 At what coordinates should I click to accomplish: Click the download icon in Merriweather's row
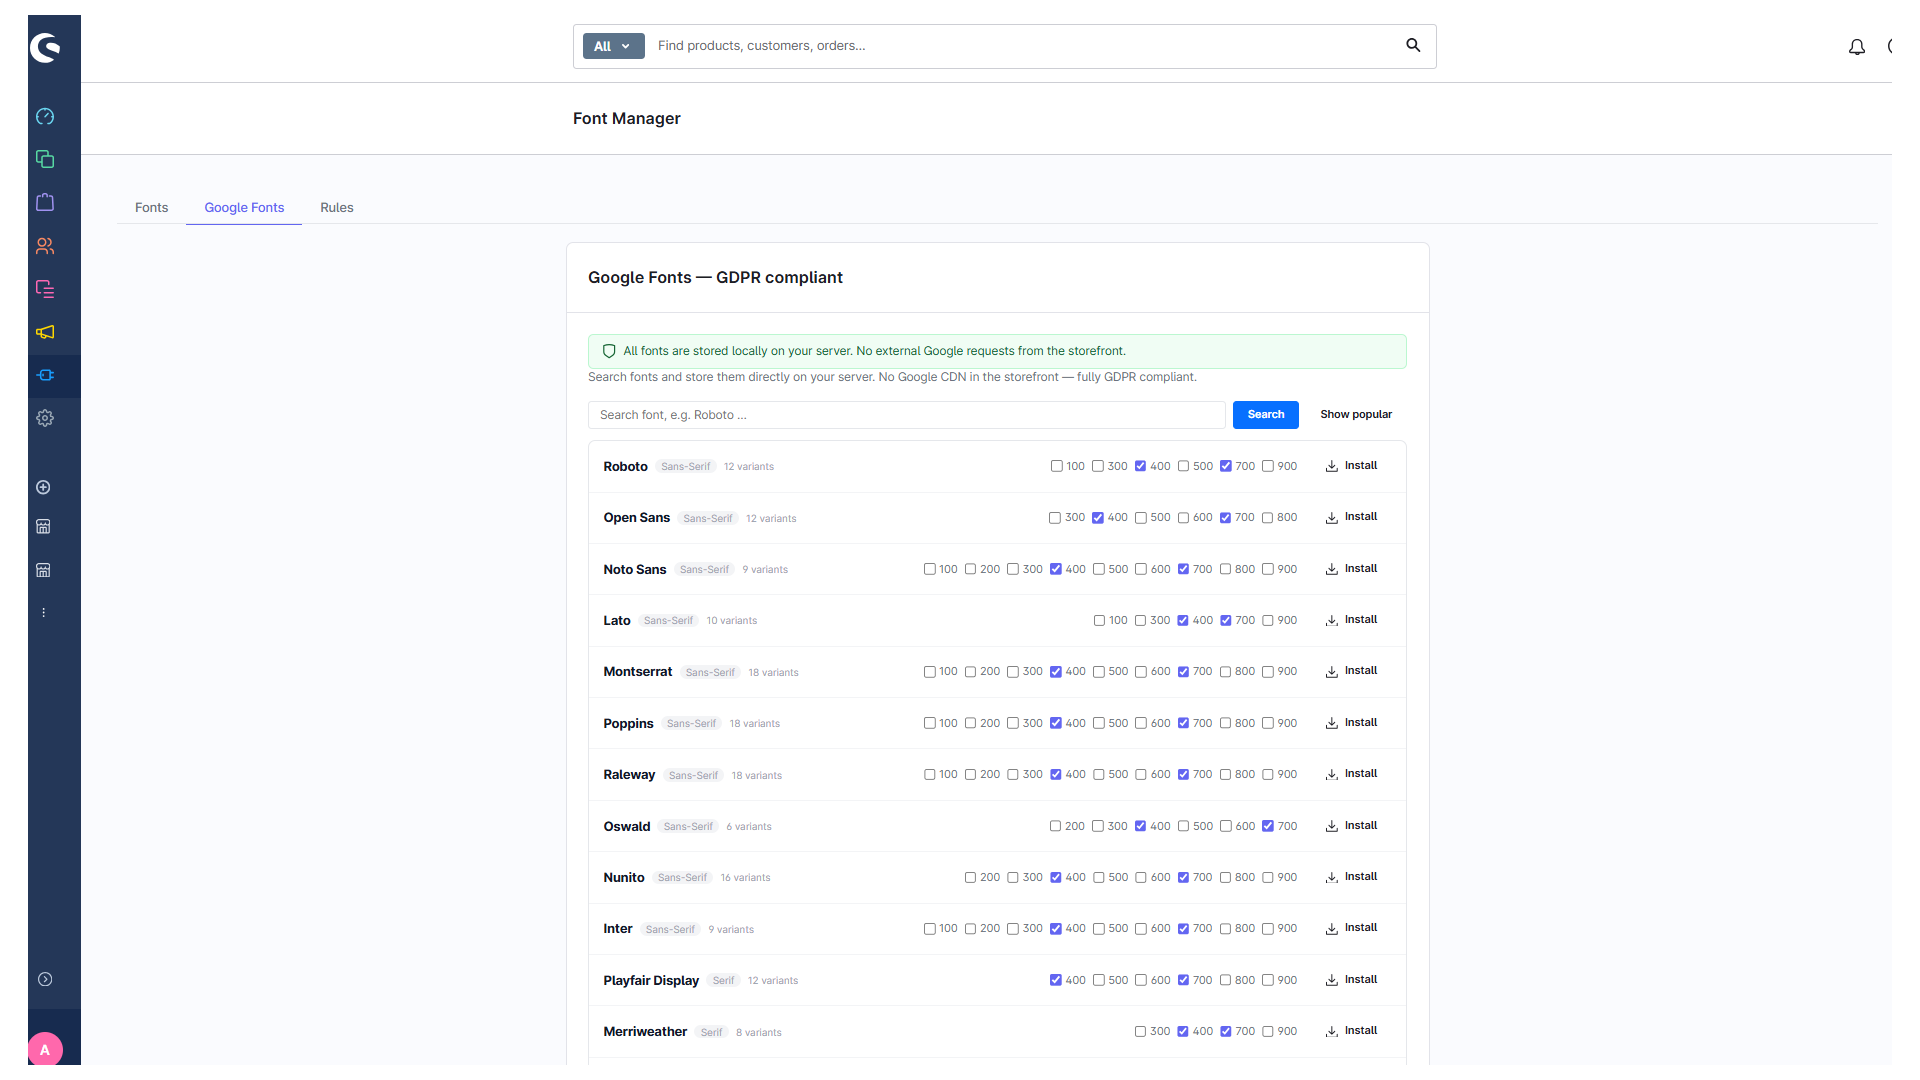point(1332,1032)
